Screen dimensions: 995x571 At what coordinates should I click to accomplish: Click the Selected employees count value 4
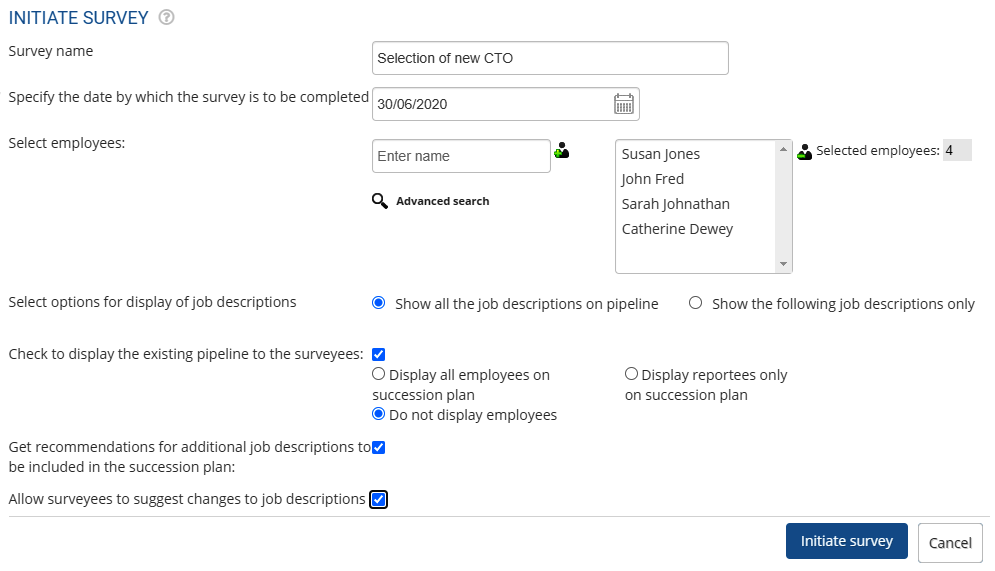point(957,150)
